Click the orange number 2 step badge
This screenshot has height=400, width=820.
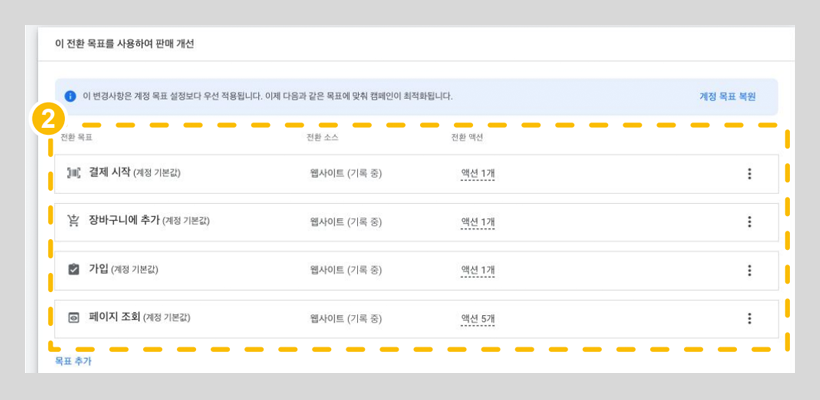coord(42,119)
